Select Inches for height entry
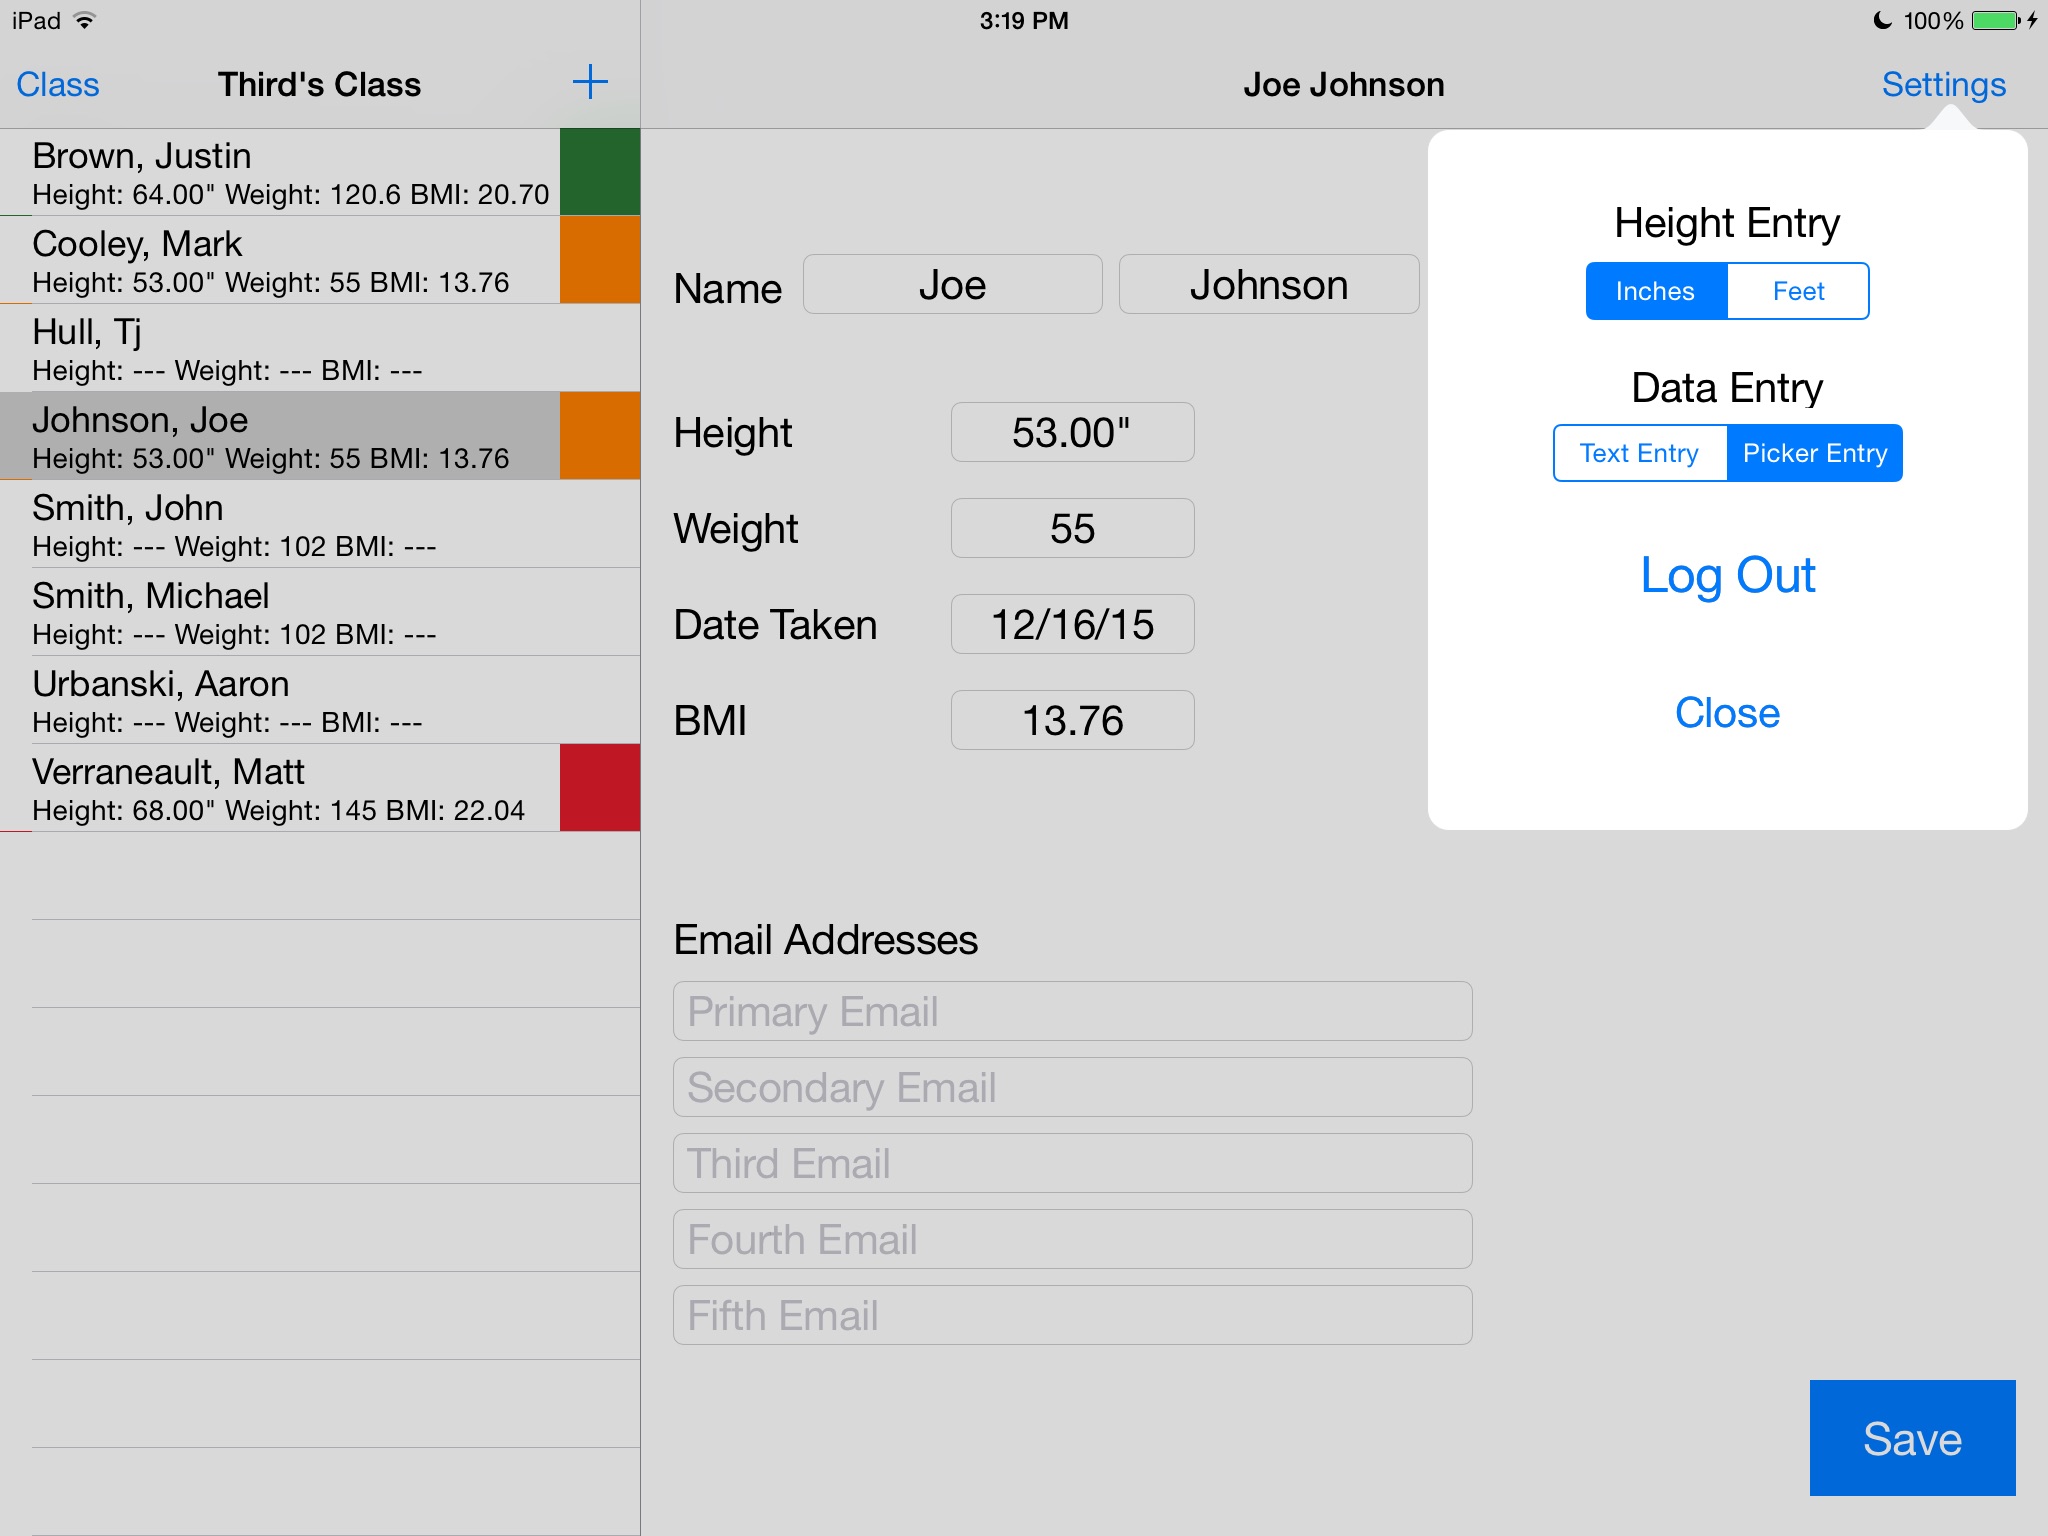This screenshot has width=2048, height=1536. pos(1656,291)
